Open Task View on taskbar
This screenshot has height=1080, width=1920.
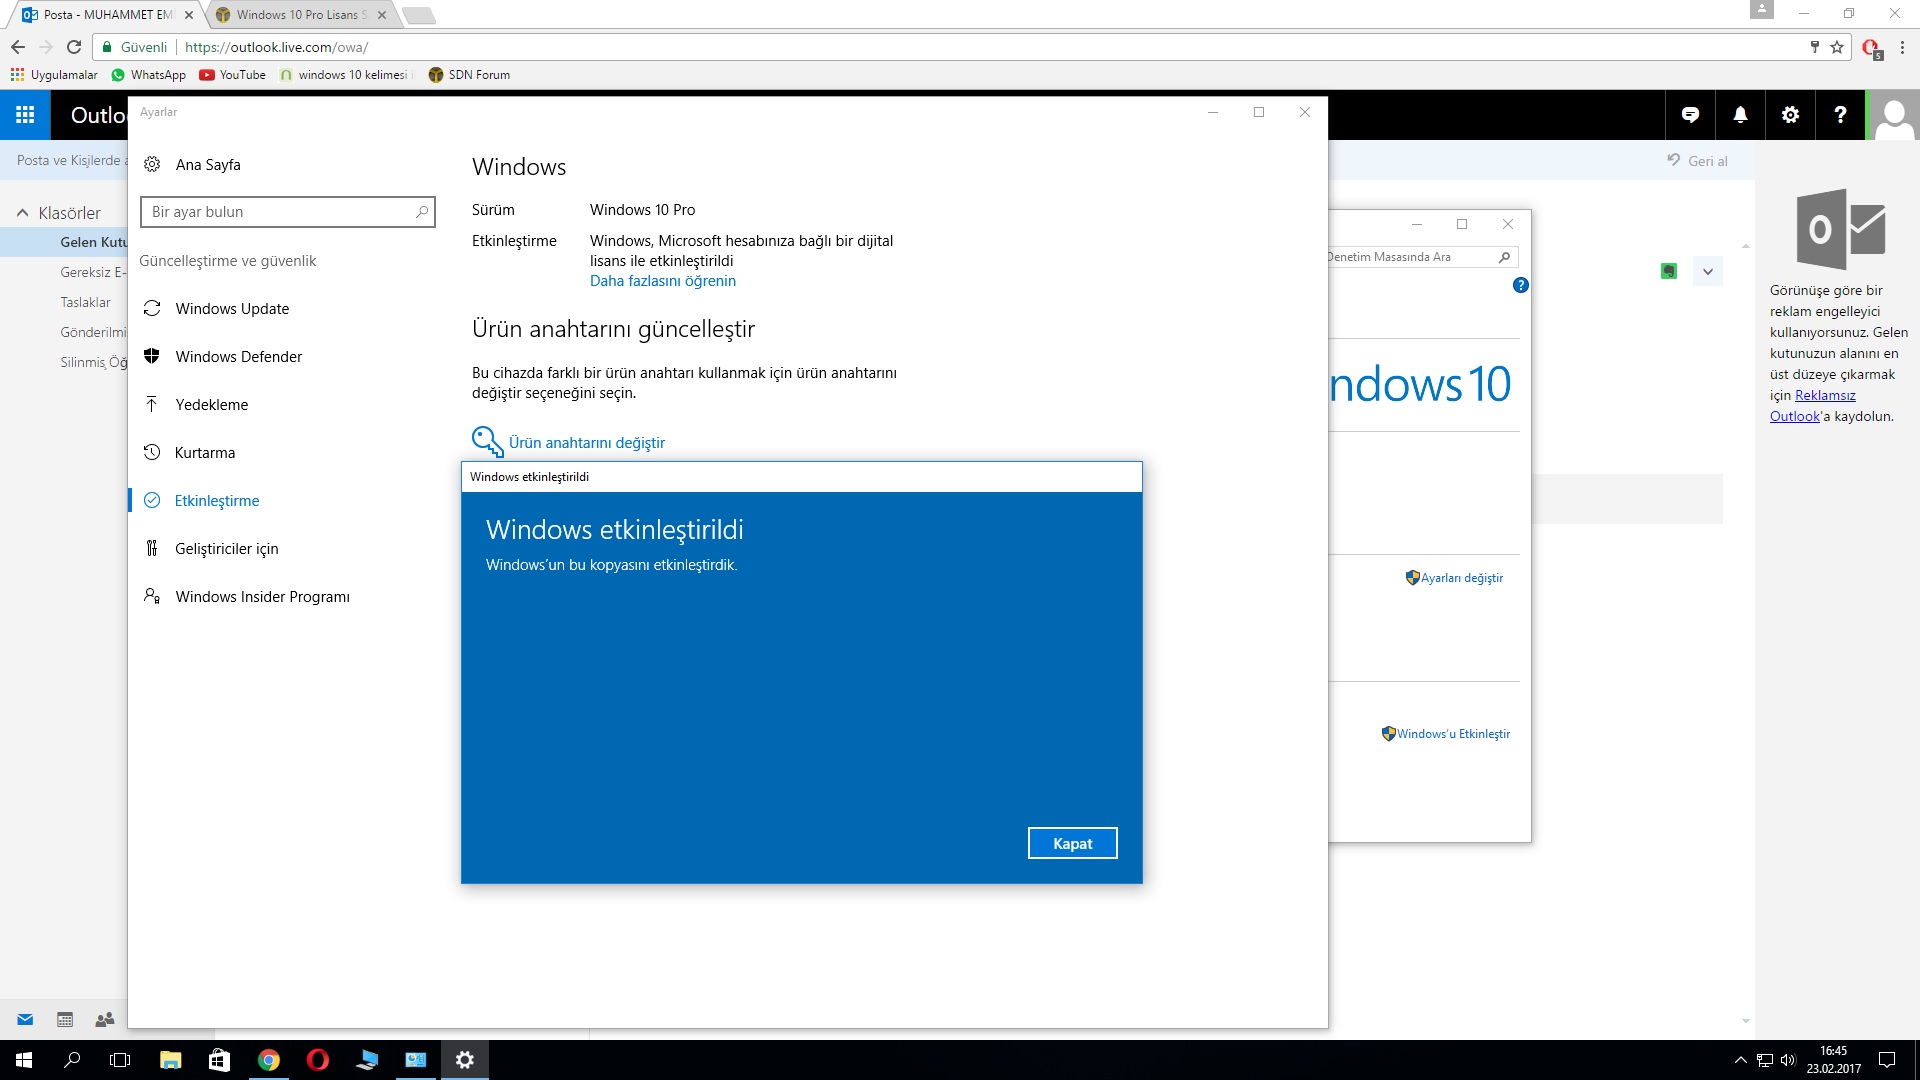(x=120, y=1060)
